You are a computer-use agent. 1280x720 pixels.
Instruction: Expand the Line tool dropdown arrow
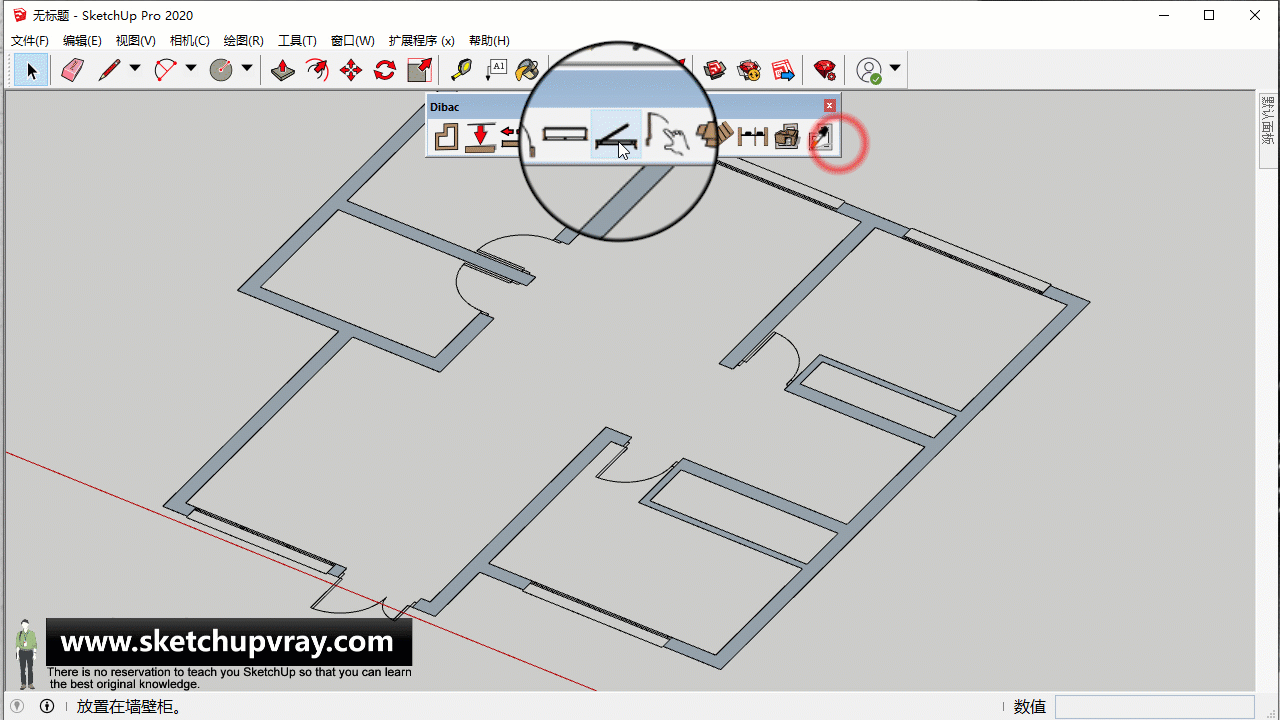[135, 69]
